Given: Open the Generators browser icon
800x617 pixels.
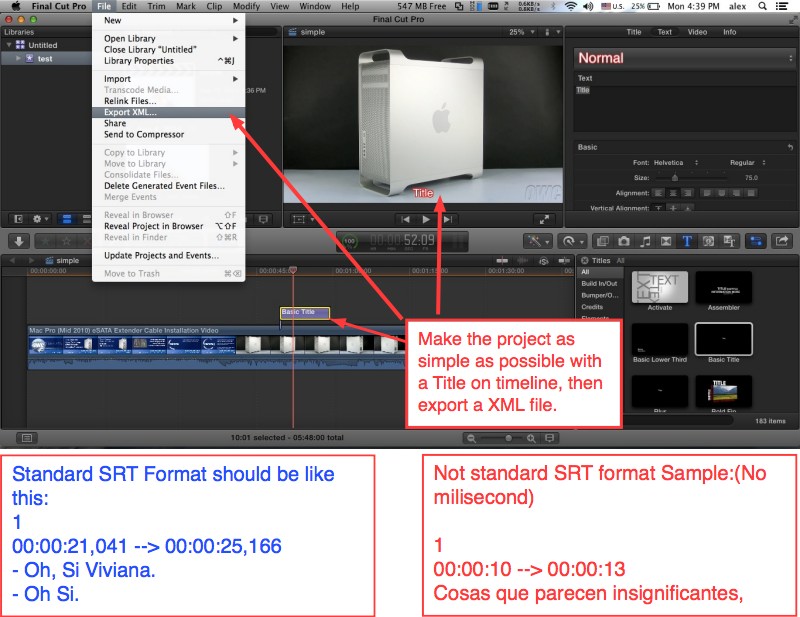Looking at the screenshot, I should click(x=708, y=241).
